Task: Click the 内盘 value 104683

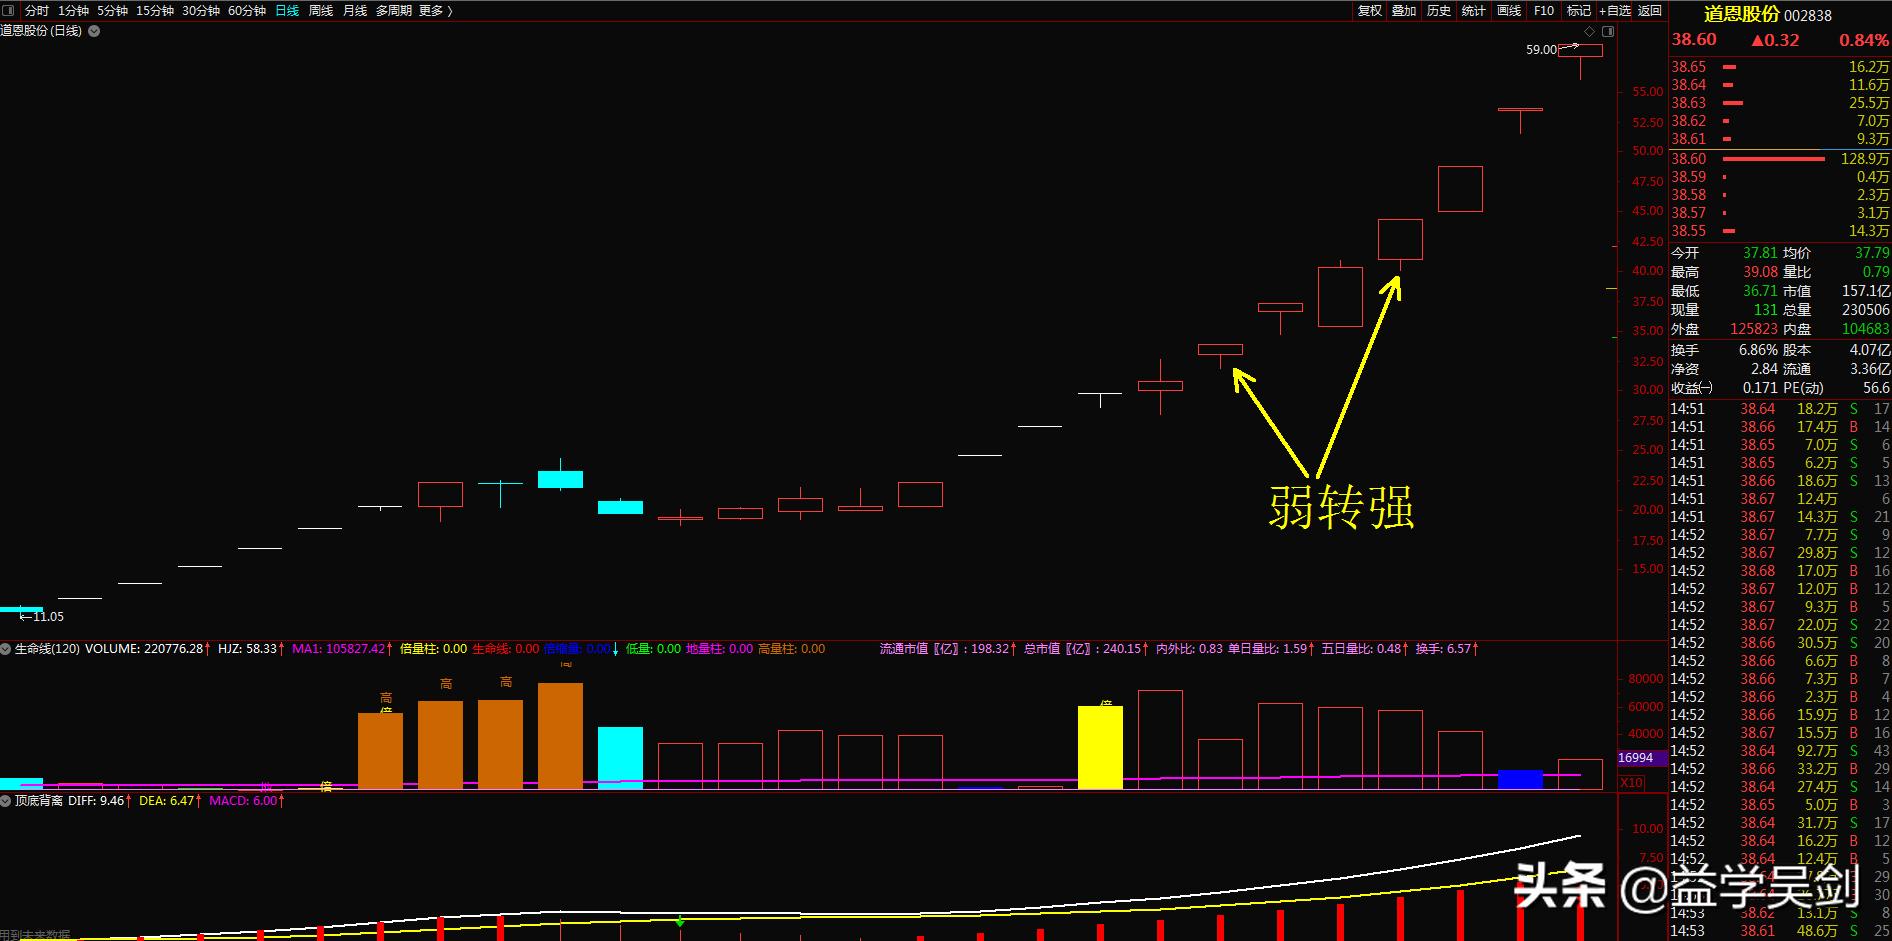Action: click(x=1866, y=329)
